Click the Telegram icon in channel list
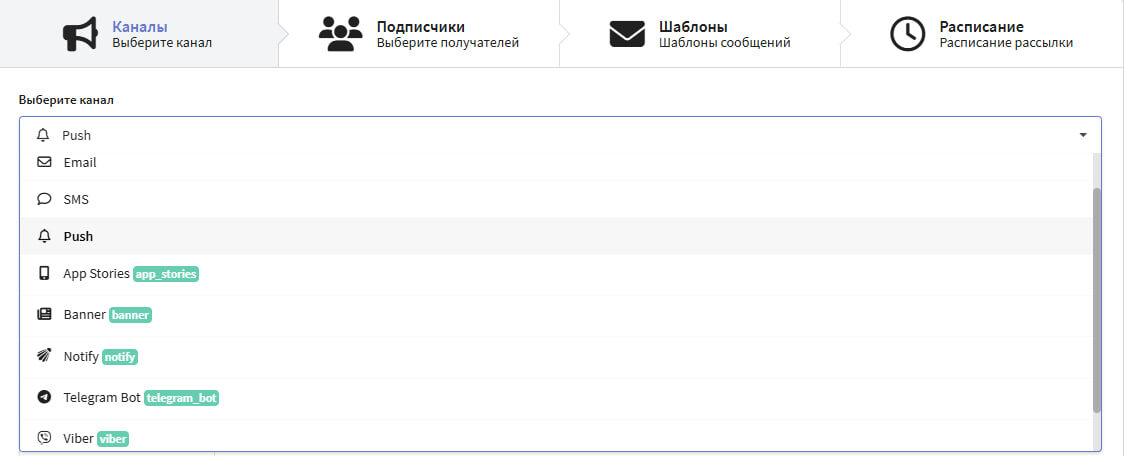 click(x=44, y=397)
